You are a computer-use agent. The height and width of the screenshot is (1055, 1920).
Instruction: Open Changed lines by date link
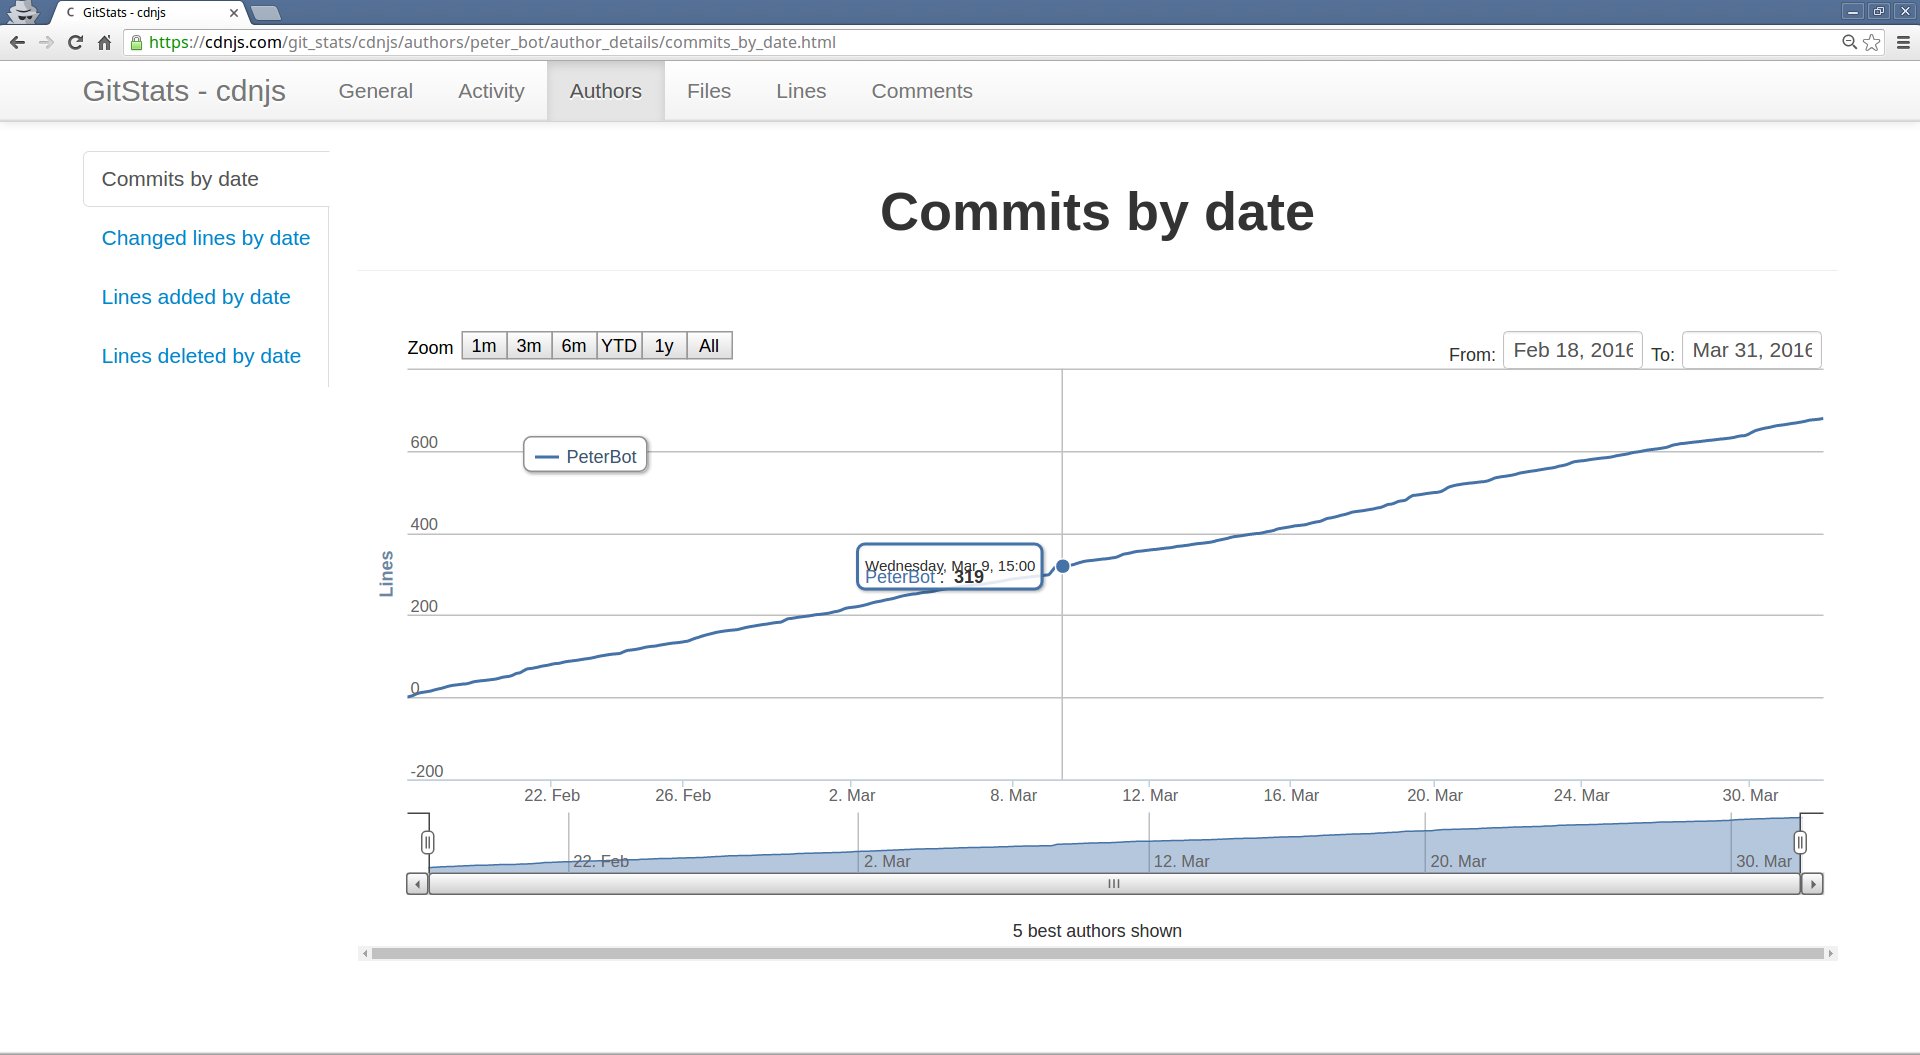[206, 238]
